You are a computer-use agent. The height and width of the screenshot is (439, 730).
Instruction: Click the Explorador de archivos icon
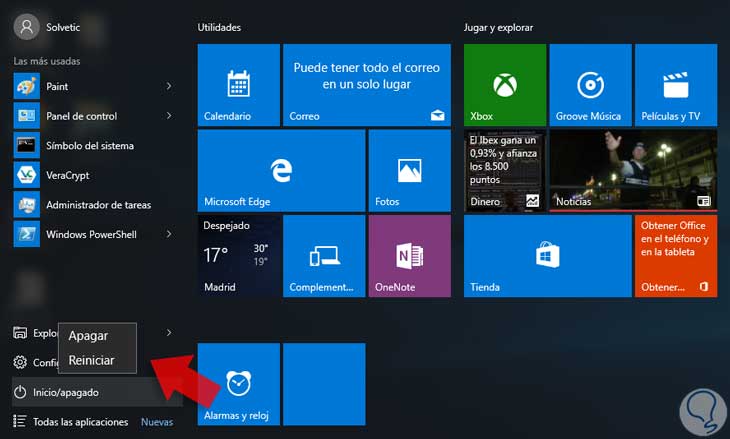(20, 333)
